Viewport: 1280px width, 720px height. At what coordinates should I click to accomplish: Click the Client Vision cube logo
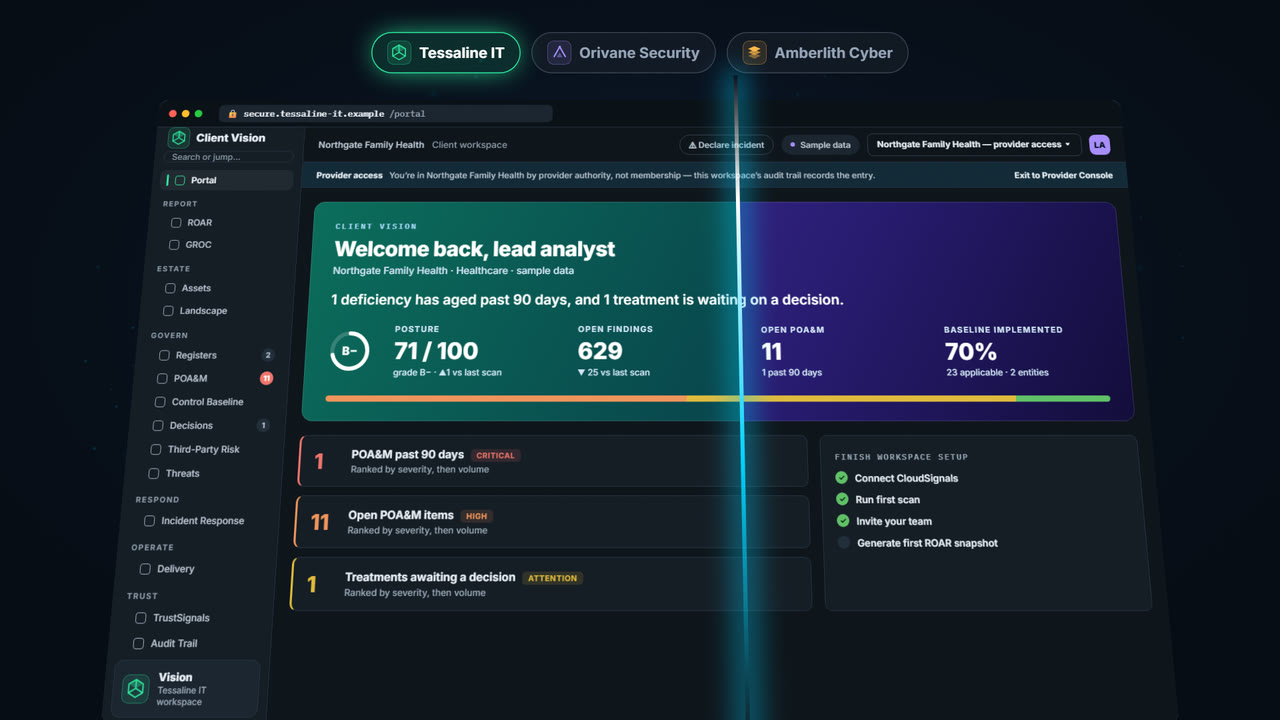(179, 138)
